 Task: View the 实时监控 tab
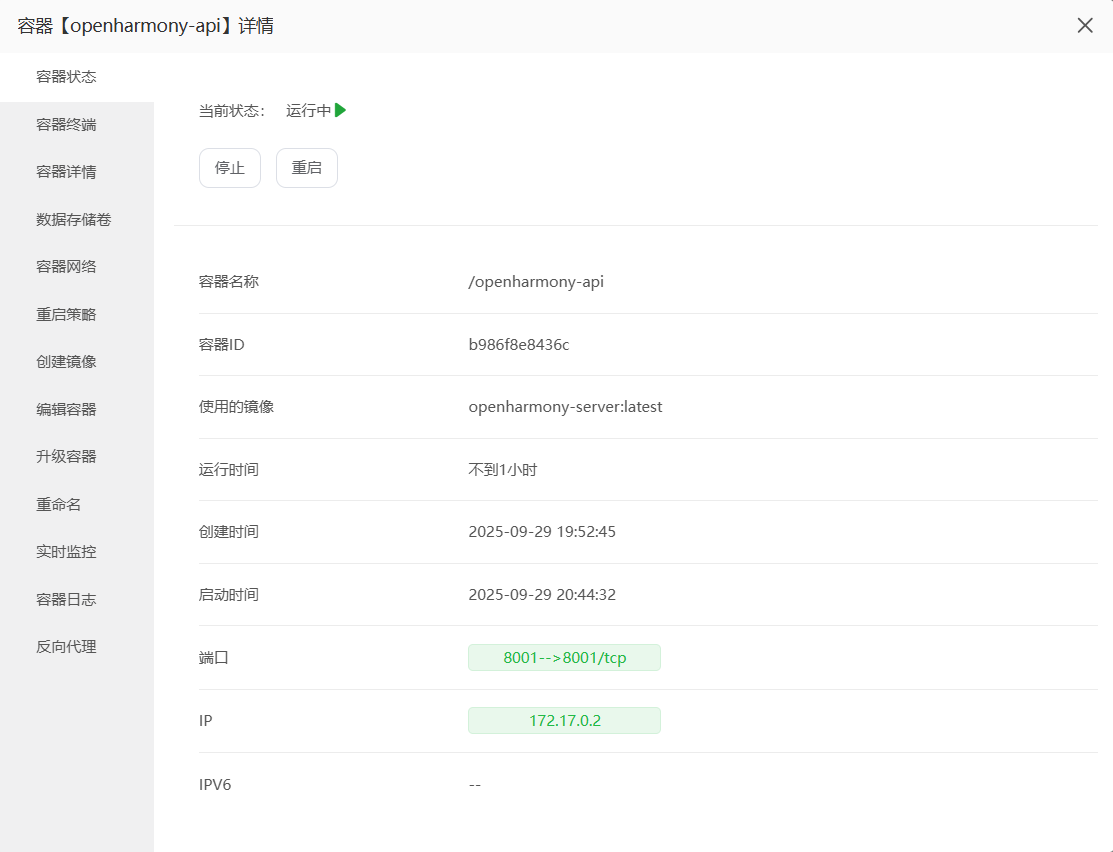(67, 552)
